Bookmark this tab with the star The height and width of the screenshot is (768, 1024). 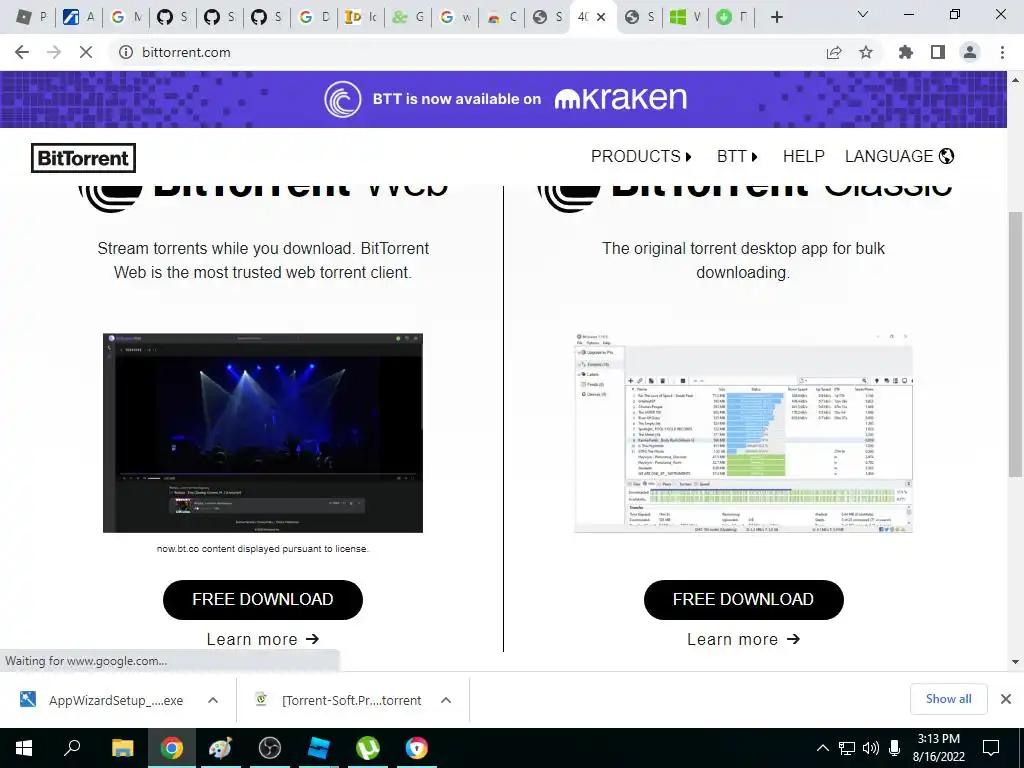click(866, 52)
